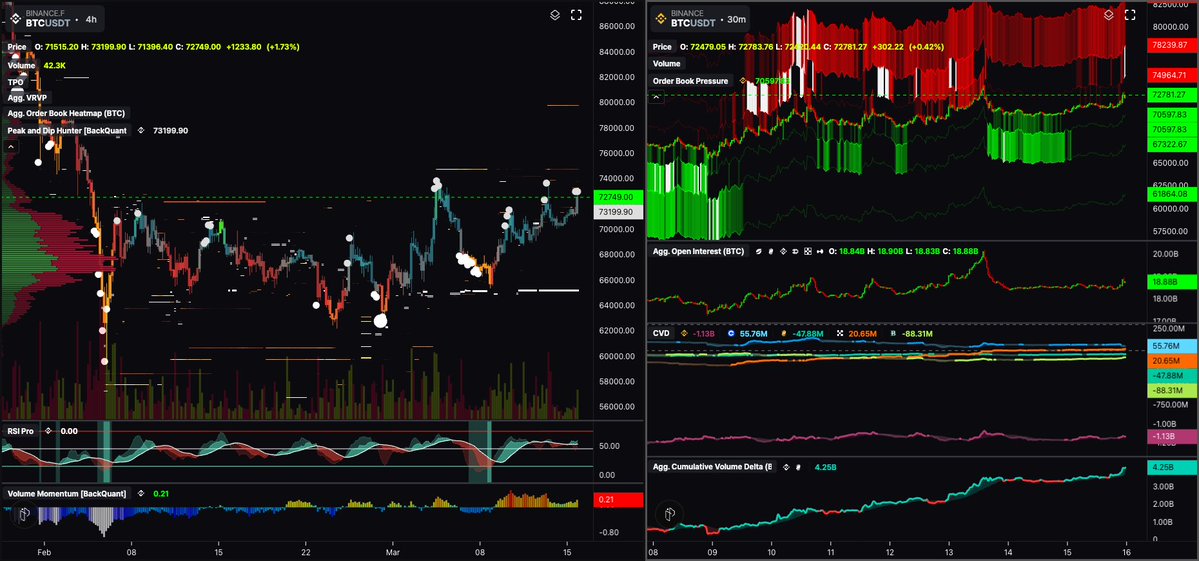Click the Order Book Pressure source icon
This screenshot has width=1199, height=561.
tap(742, 80)
